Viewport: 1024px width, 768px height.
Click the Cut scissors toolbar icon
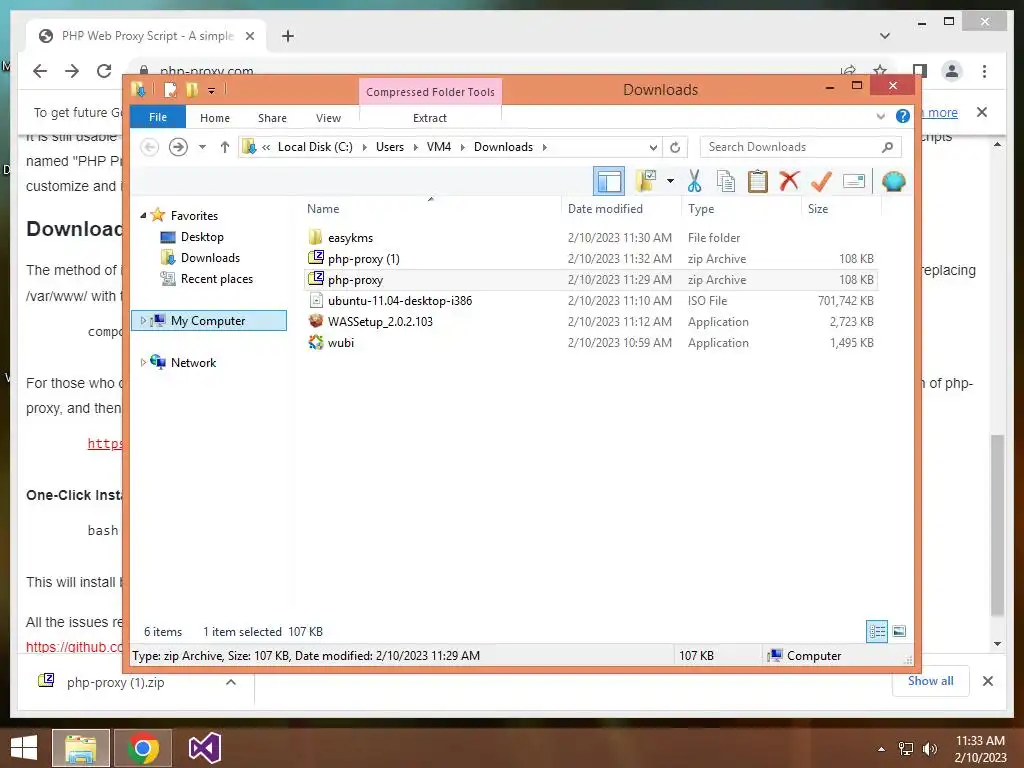[694, 181]
